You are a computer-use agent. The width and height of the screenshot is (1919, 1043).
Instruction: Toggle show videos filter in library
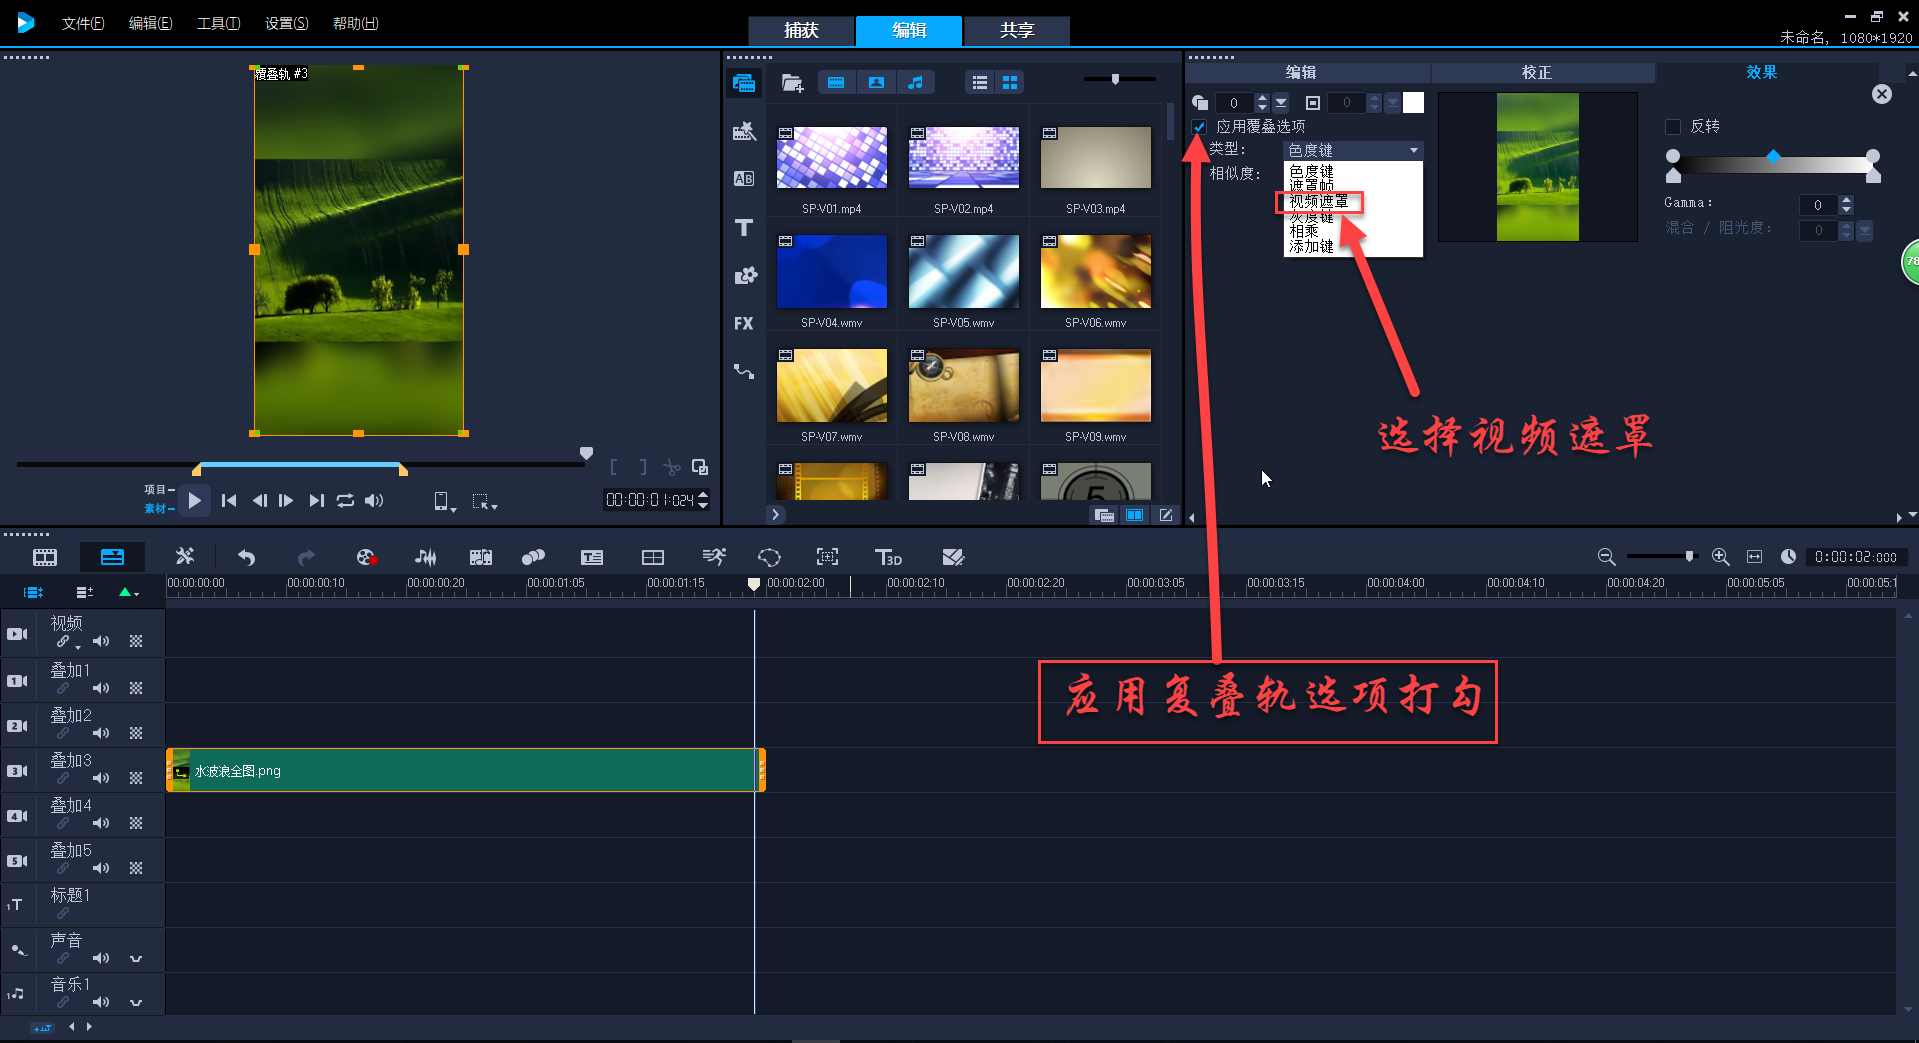pos(836,83)
